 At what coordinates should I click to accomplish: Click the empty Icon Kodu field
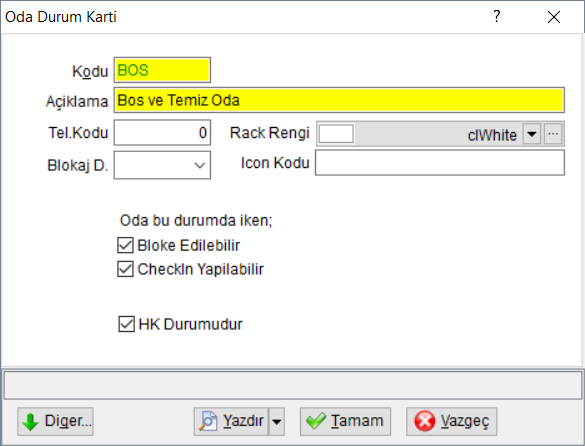coord(440,163)
